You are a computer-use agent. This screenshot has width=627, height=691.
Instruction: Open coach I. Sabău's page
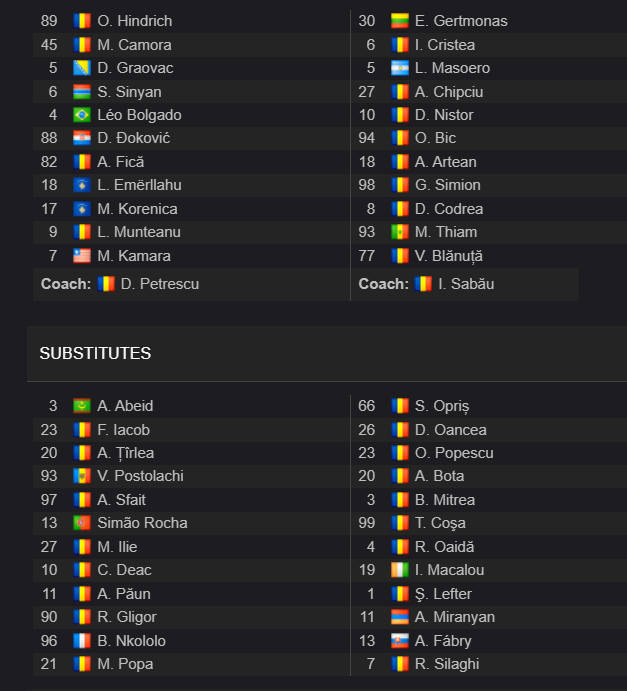click(x=466, y=284)
